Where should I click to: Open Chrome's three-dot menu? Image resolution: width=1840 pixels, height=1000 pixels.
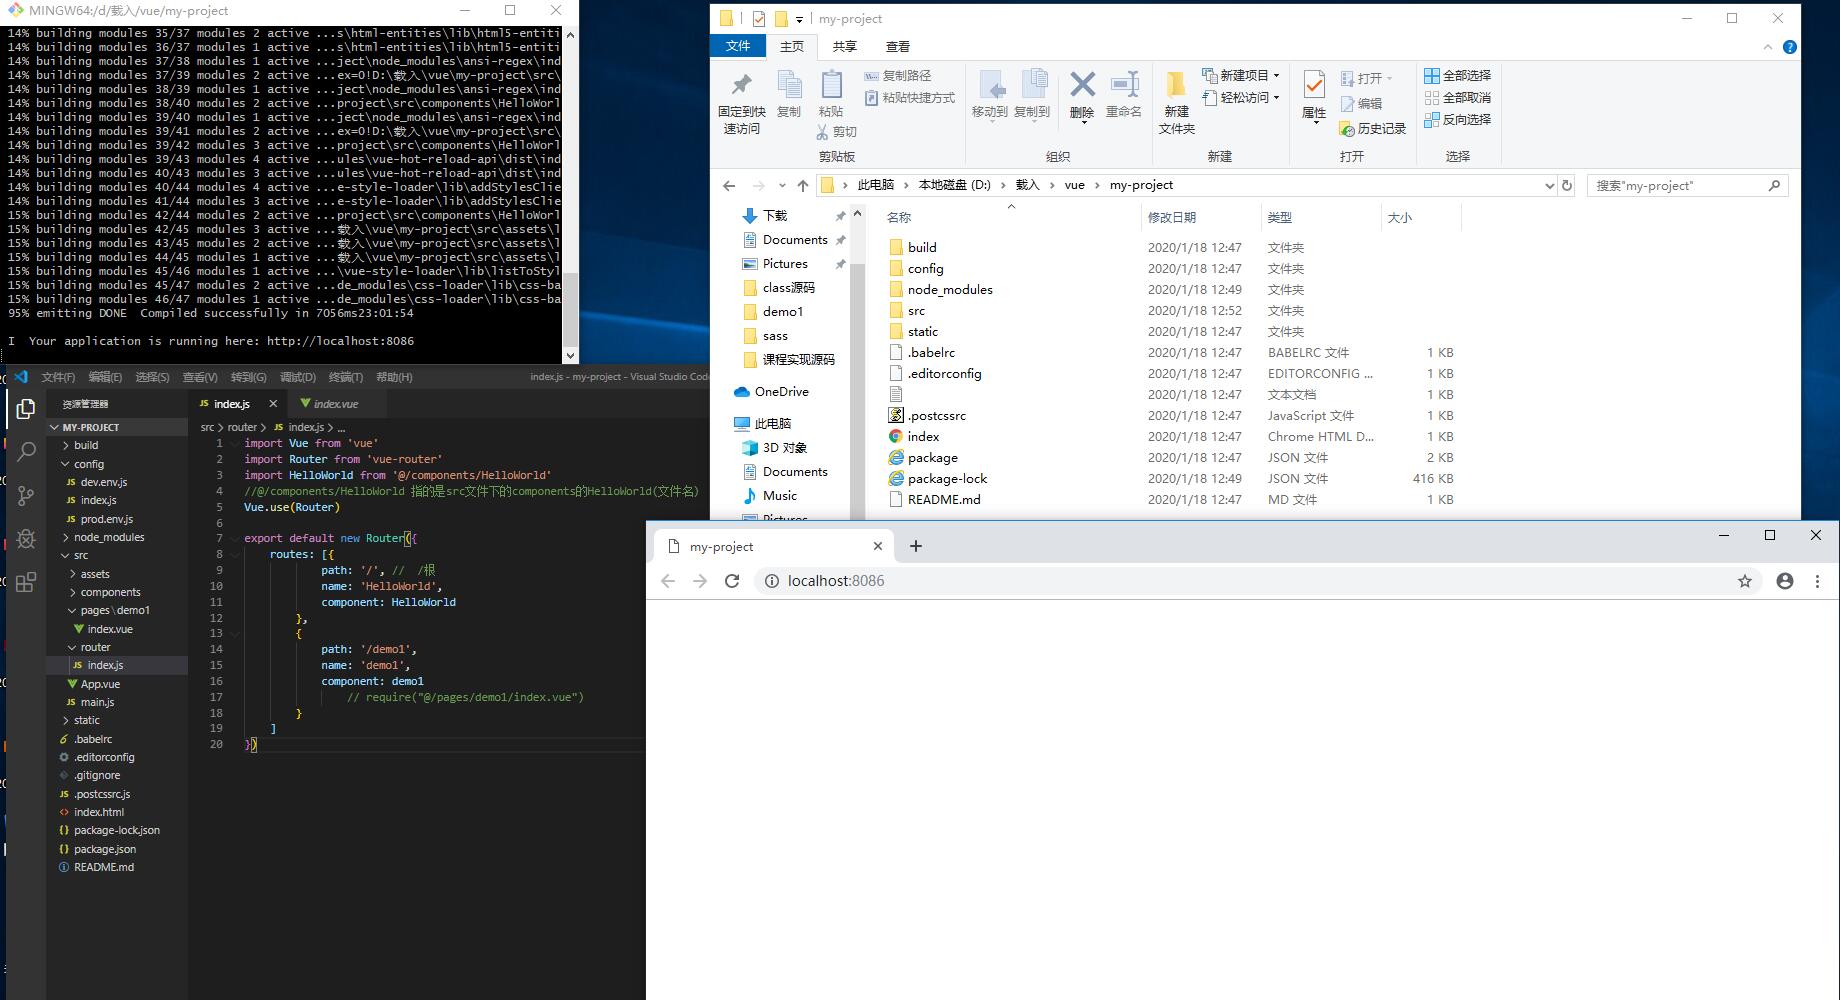point(1818,581)
